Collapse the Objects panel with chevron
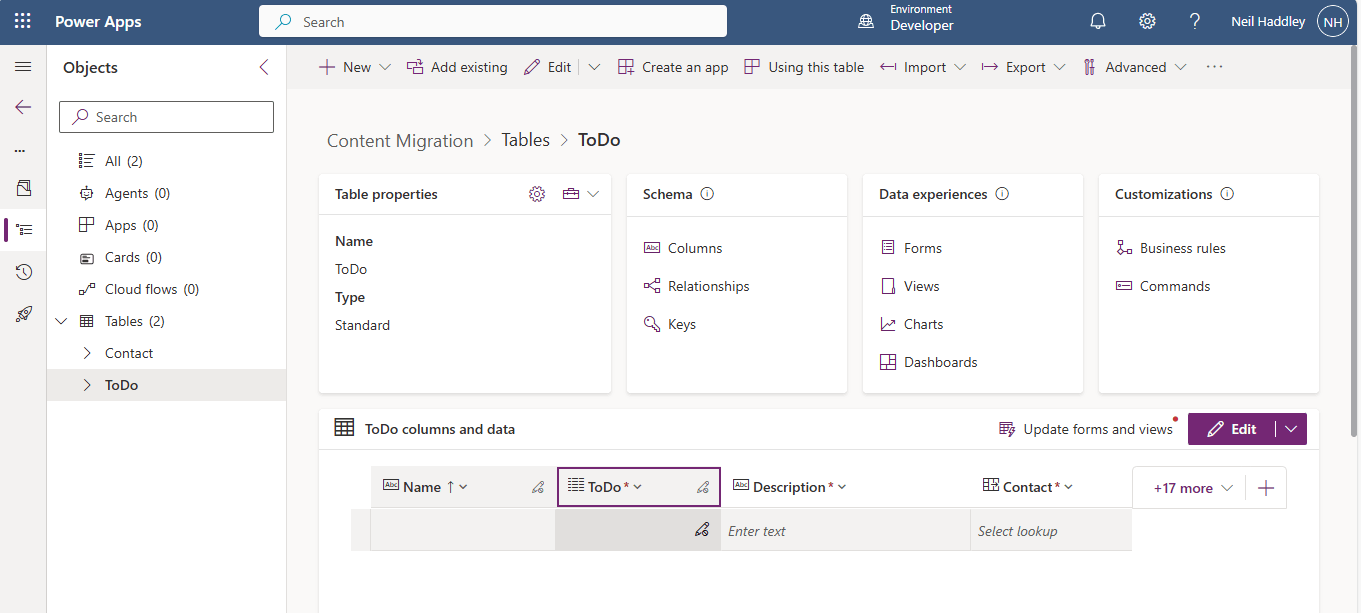 264,67
